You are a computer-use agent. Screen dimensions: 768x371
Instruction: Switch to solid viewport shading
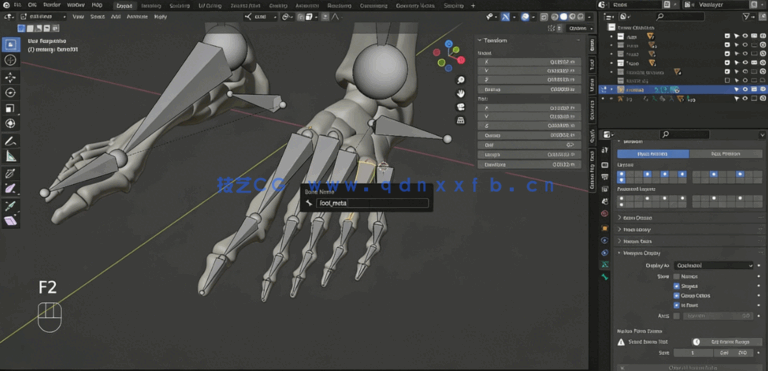(563, 17)
